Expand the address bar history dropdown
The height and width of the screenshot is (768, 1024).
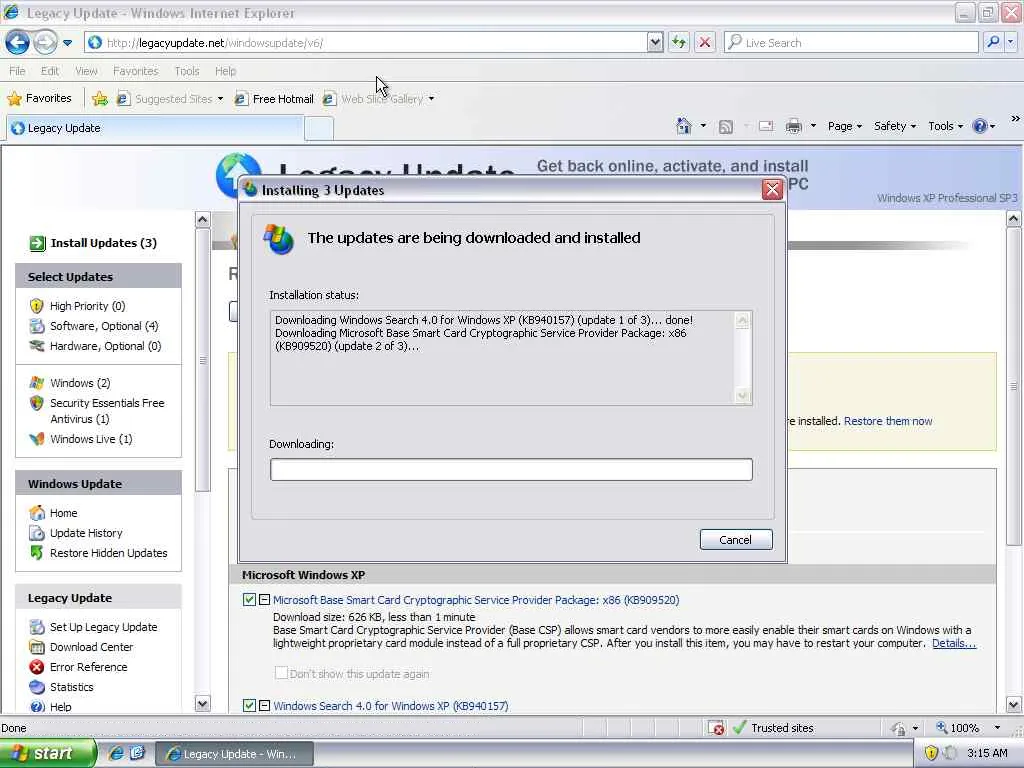coord(655,42)
